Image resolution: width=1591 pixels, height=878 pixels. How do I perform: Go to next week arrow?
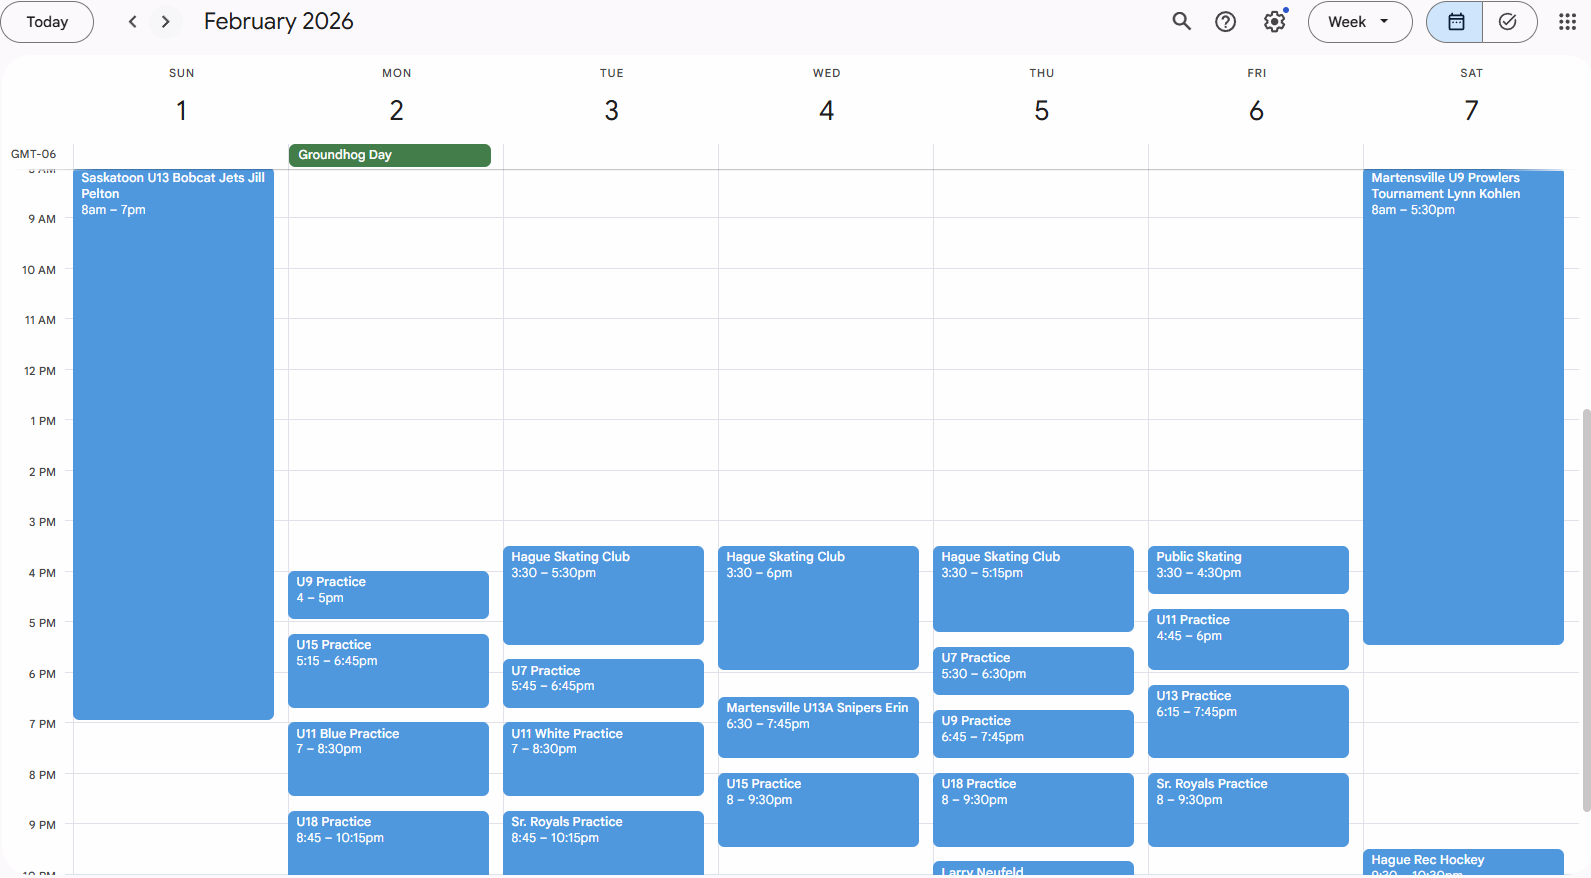click(x=166, y=22)
